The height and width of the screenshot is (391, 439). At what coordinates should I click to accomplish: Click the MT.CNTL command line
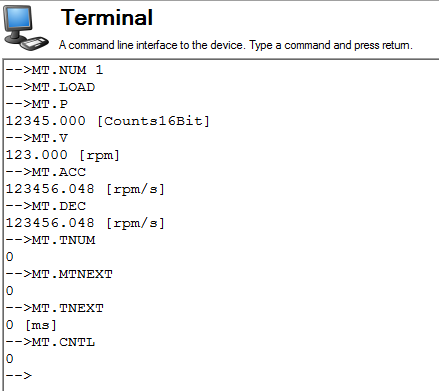(51, 342)
